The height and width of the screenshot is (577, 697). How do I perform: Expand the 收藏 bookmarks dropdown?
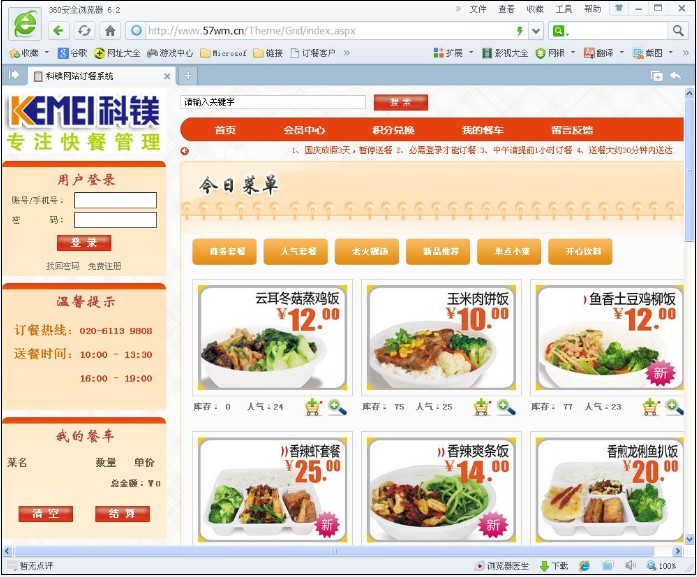pyautogui.click(x=47, y=53)
